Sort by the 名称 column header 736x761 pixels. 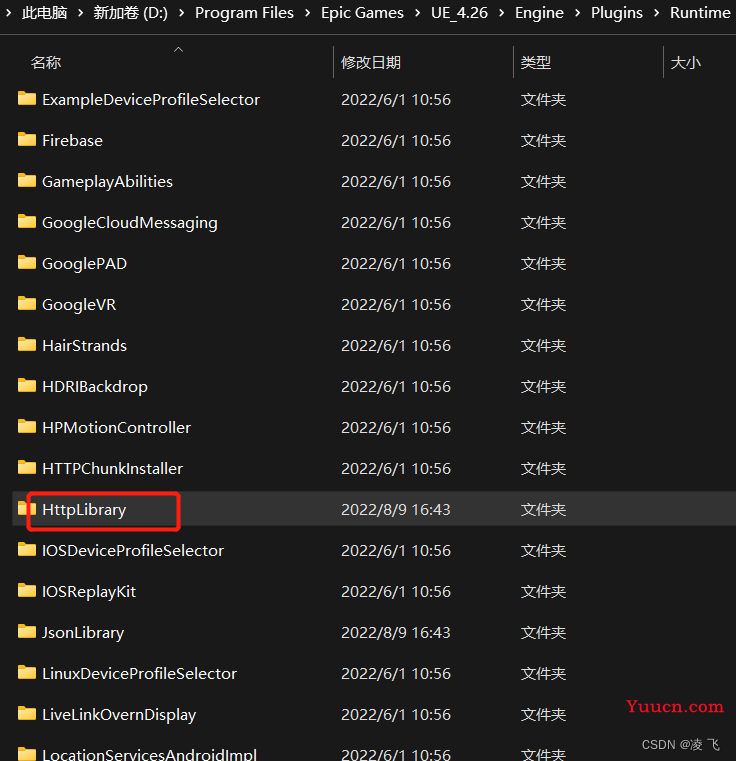coord(46,63)
